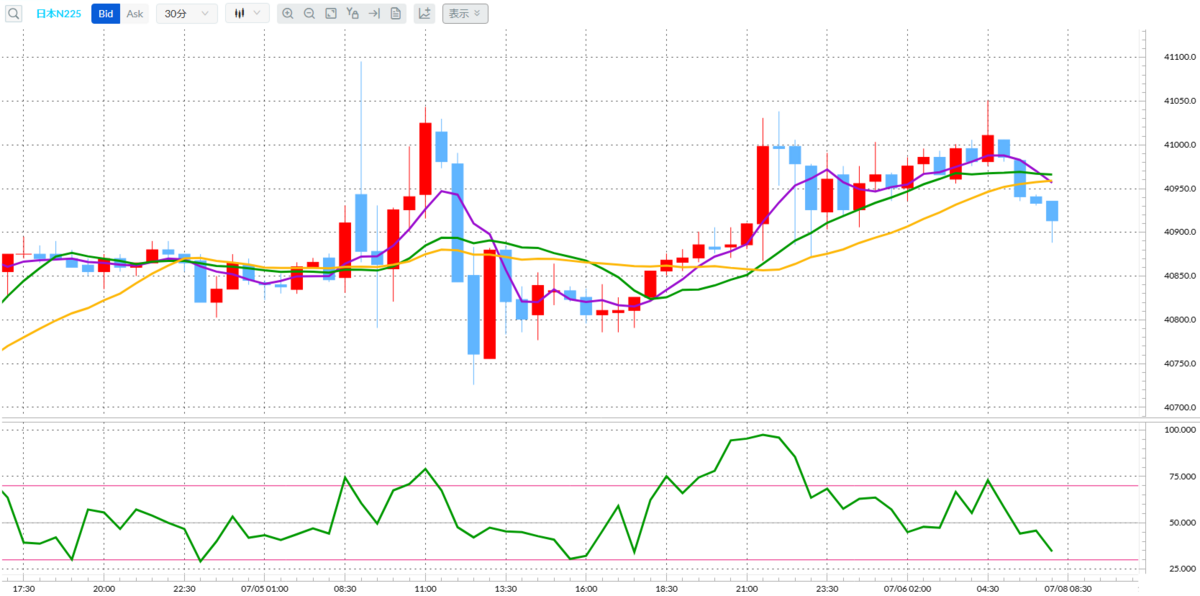Expand the 表示 display menu
This screenshot has width=1200, height=596.
[x=465, y=13]
